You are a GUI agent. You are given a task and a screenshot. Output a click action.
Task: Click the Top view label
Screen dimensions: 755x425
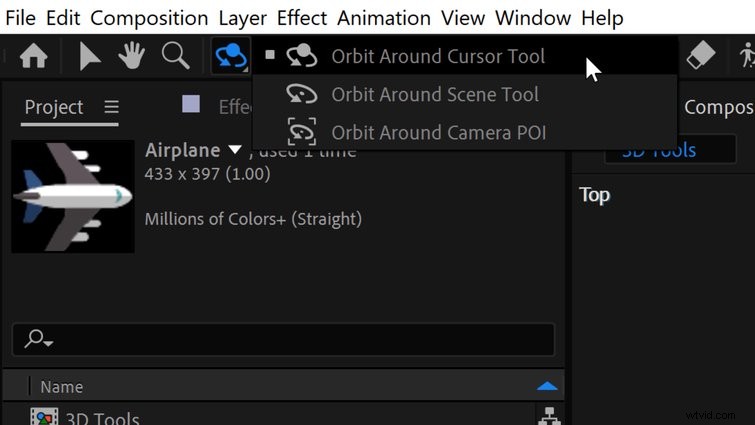pos(595,195)
